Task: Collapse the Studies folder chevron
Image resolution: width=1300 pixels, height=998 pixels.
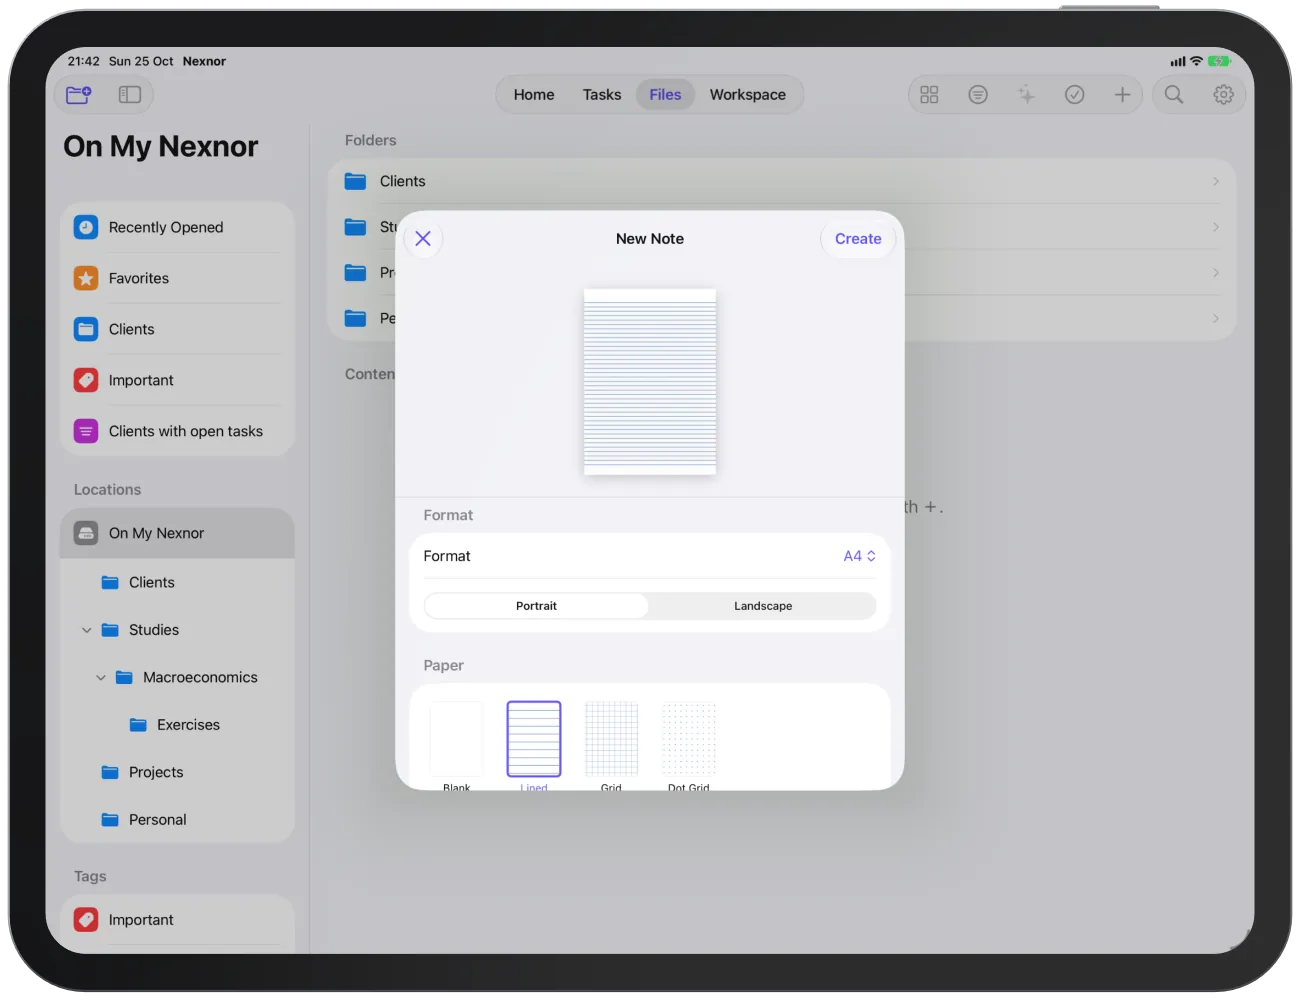Action: point(87,630)
